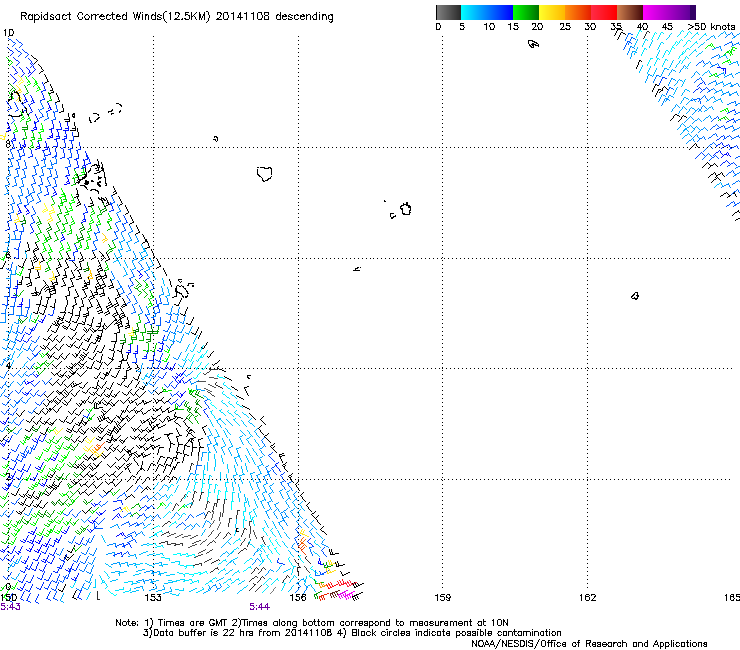Click the green 15-20 knots color band
740x650 pixels.
(526, 12)
